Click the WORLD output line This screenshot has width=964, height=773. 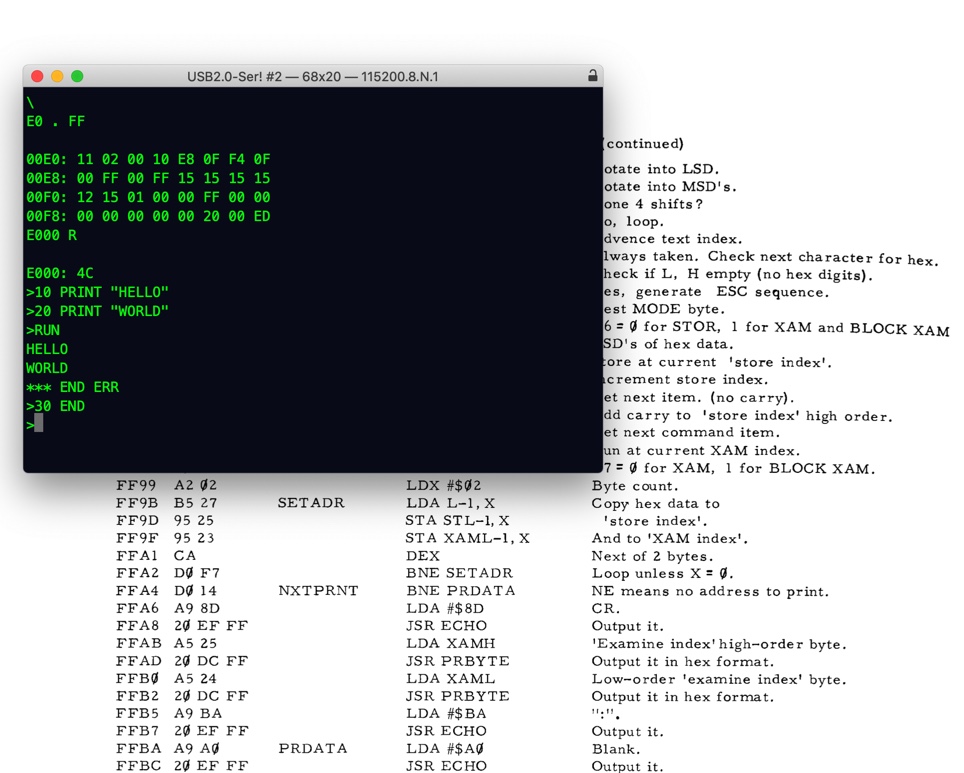point(47,368)
